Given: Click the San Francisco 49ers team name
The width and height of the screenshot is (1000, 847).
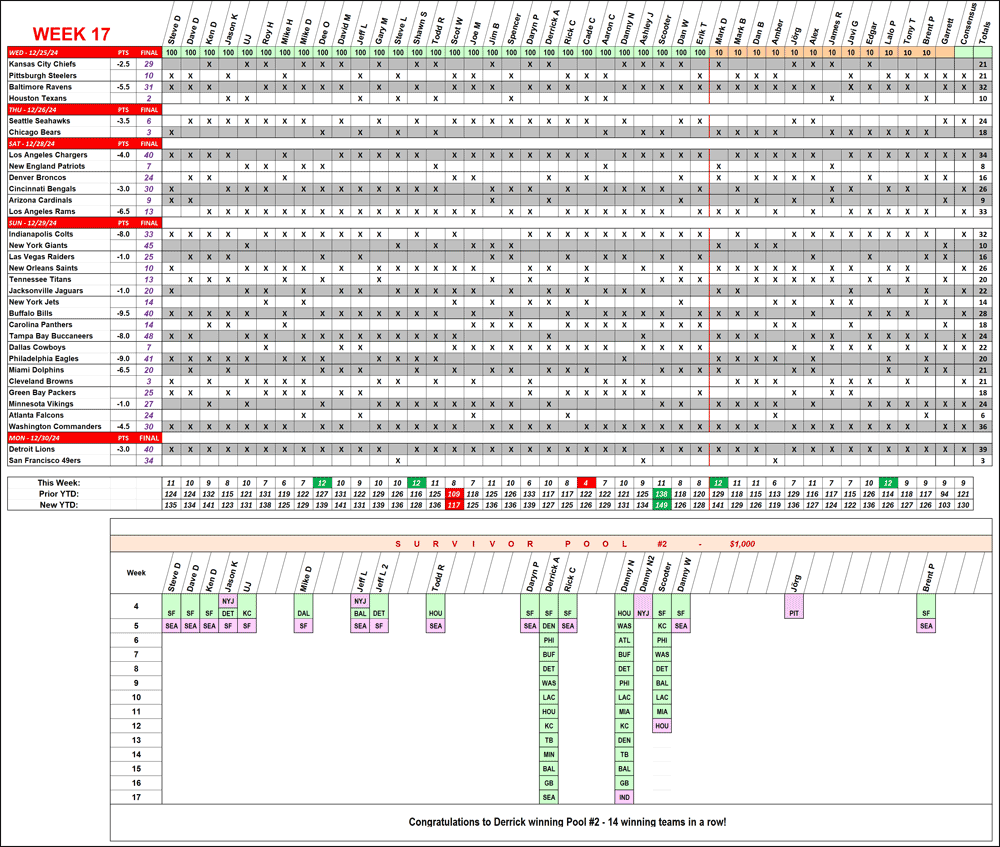Looking at the screenshot, I should (x=45, y=460).
